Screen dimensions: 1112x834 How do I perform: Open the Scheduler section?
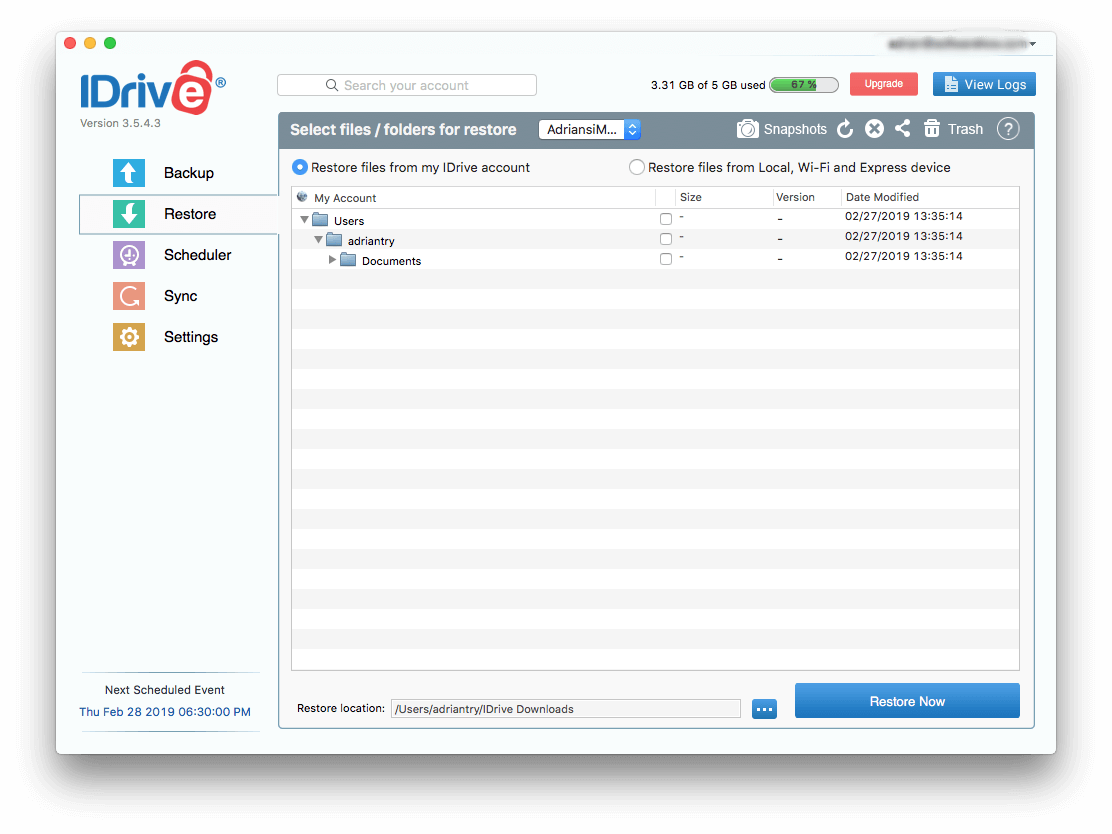(x=172, y=255)
